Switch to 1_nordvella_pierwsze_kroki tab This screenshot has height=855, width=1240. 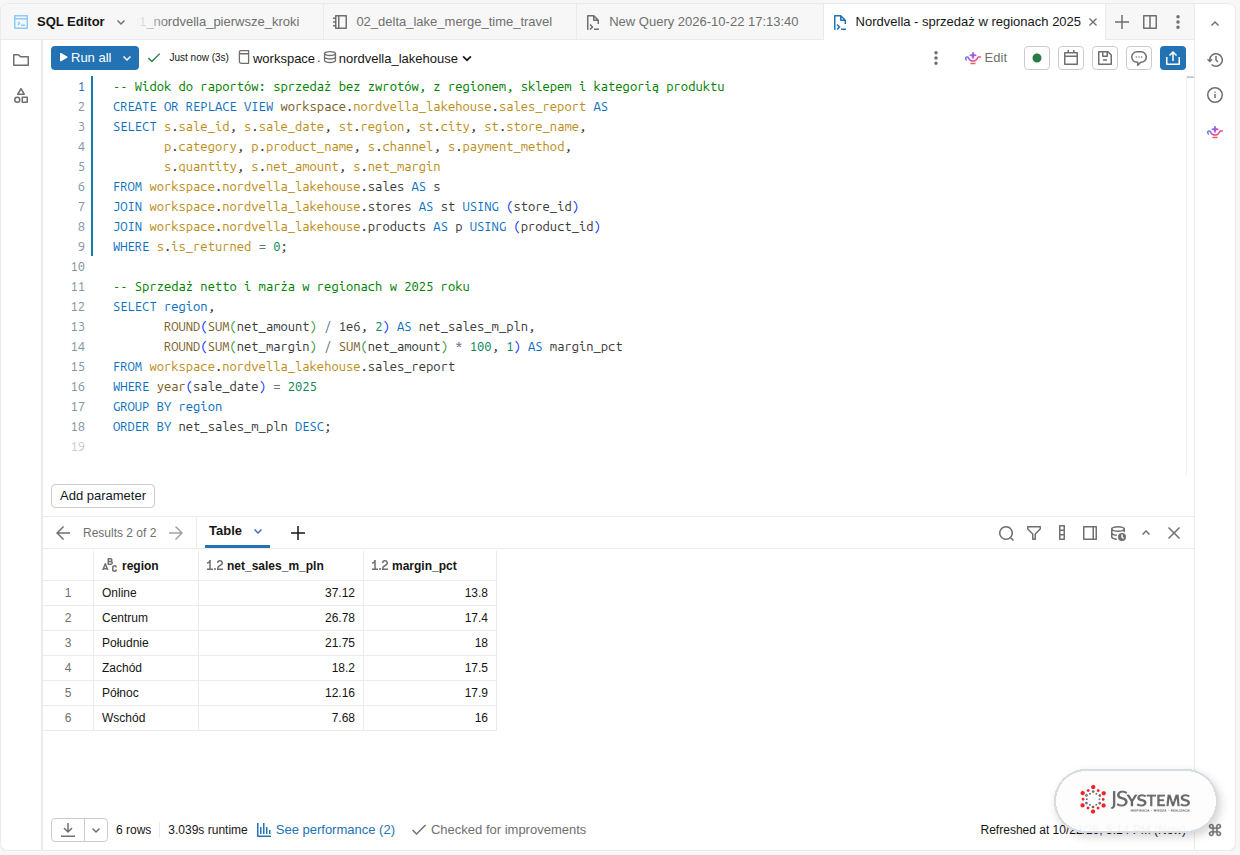tap(220, 22)
